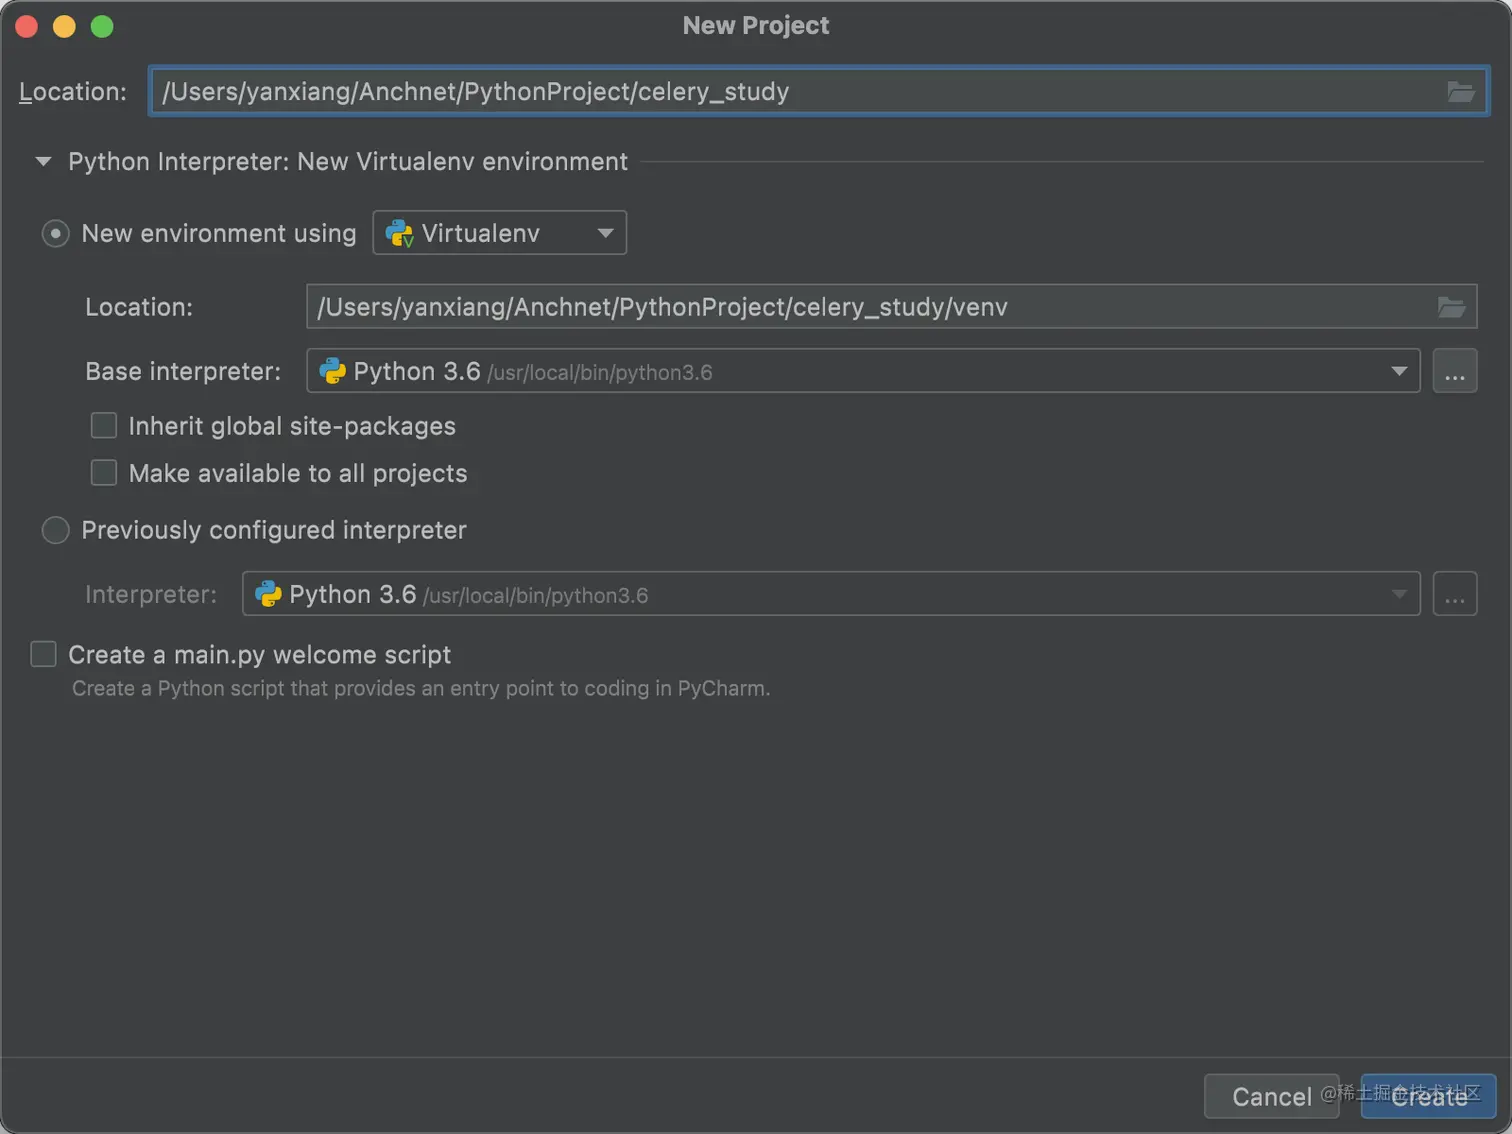Click the Create button
Screen dimensions: 1512x1134
coord(1428,1097)
